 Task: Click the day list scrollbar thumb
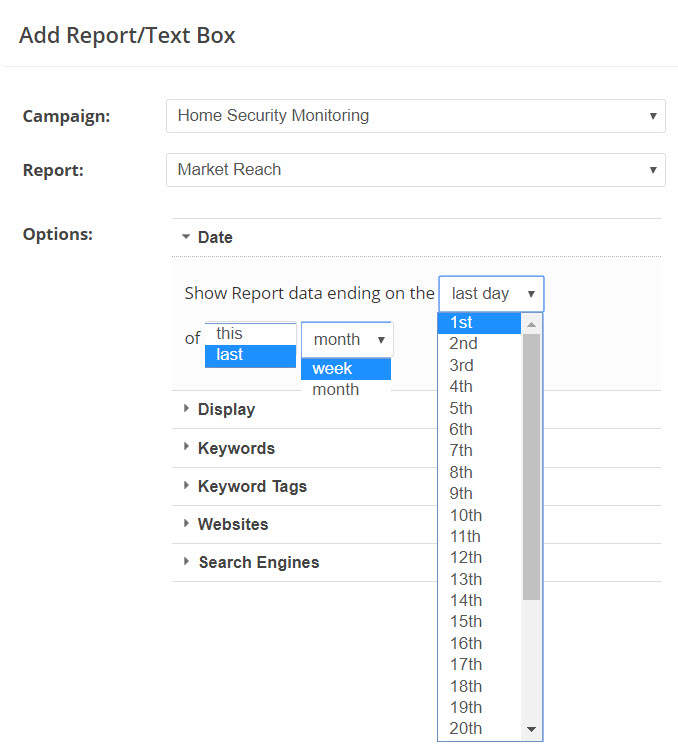coord(531,465)
